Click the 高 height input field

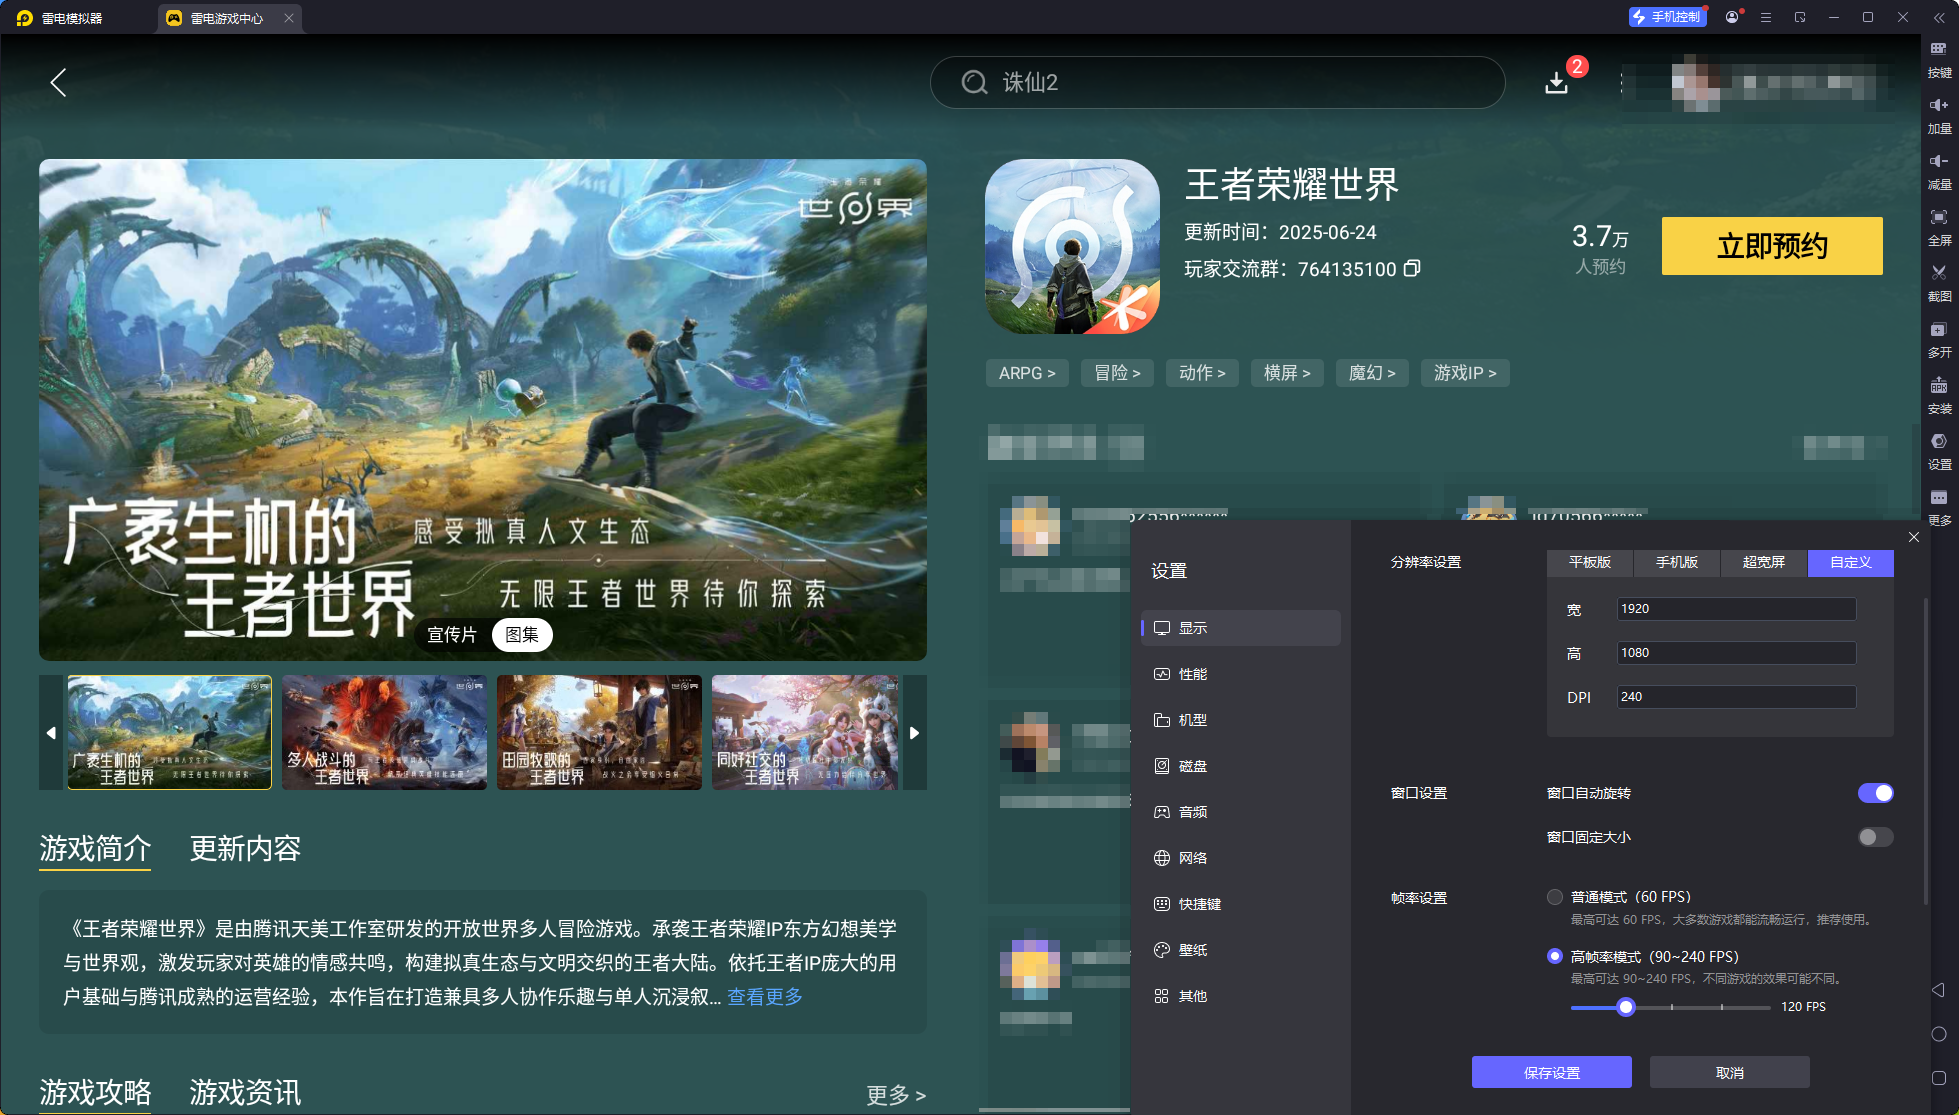1737,653
